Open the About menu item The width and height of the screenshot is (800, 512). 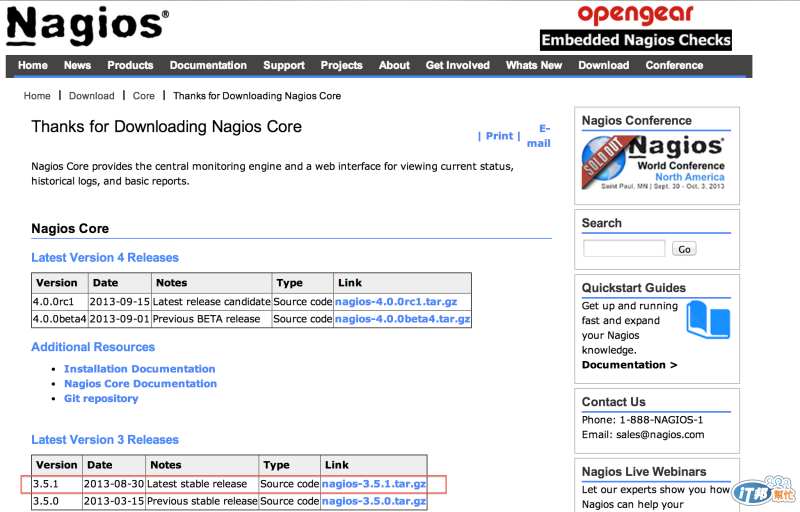click(394, 65)
